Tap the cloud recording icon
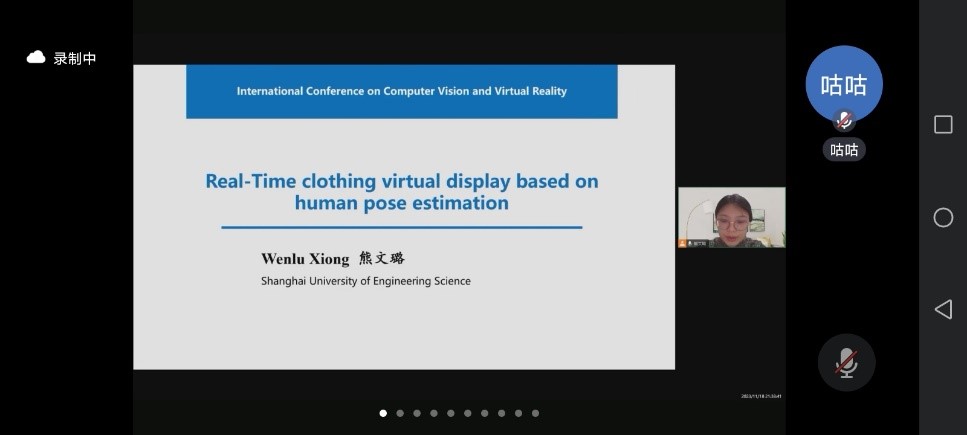The image size is (967, 435). click(x=36, y=58)
